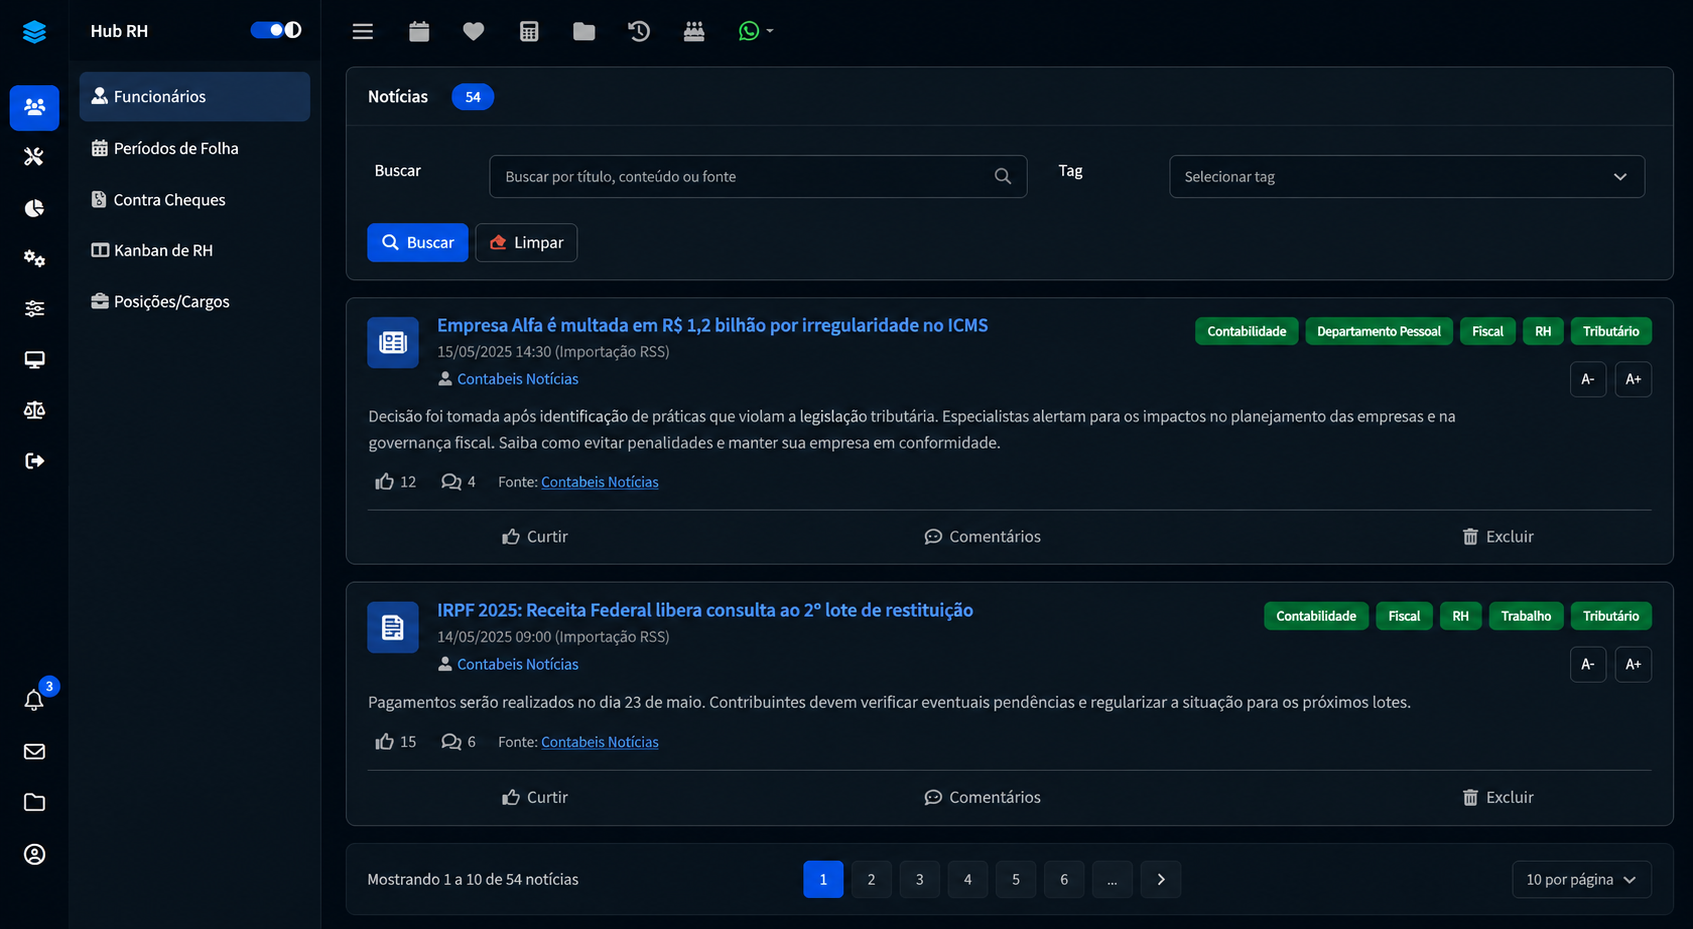Open Fonte link Contabeis Notícias in Empresa Alfa article
This screenshot has height=929, width=1693.
600,482
